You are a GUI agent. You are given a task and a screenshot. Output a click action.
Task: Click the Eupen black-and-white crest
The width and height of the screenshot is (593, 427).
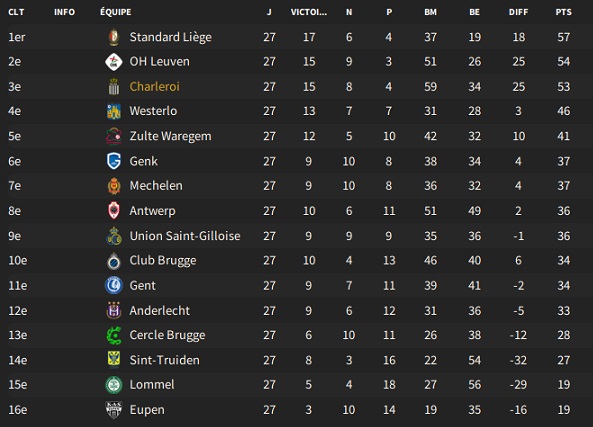click(x=114, y=410)
